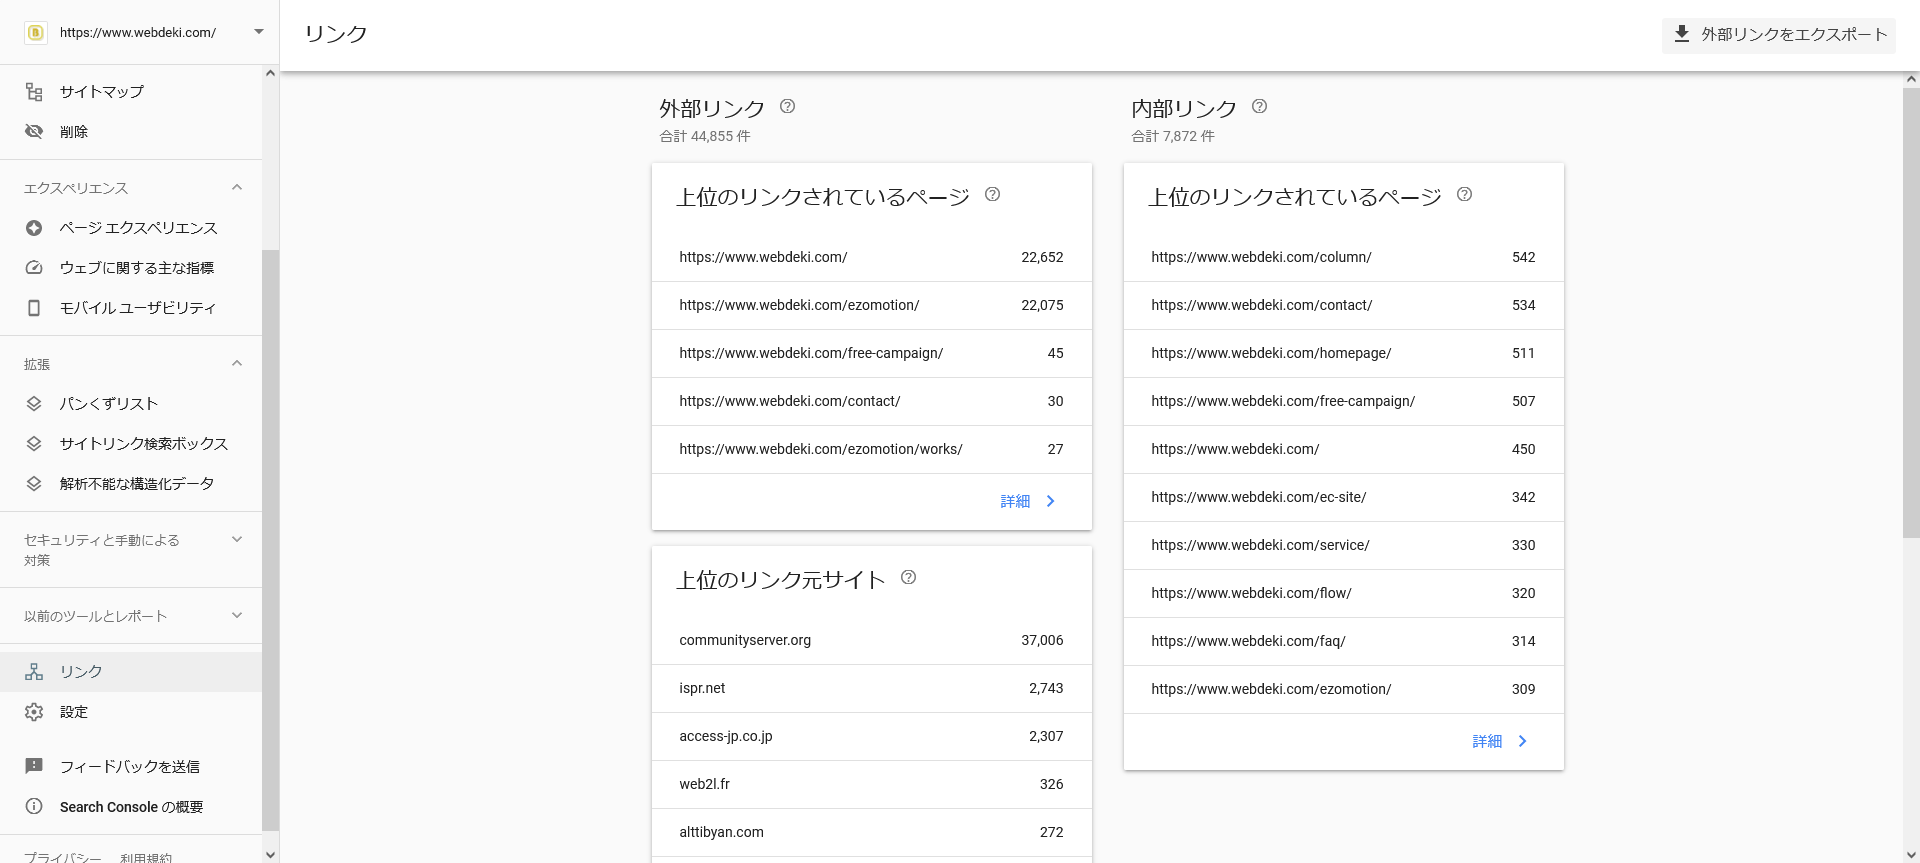Open internal row webdeki.com/service/ 330
The height and width of the screenshot is (863, 1920).
1344,545
